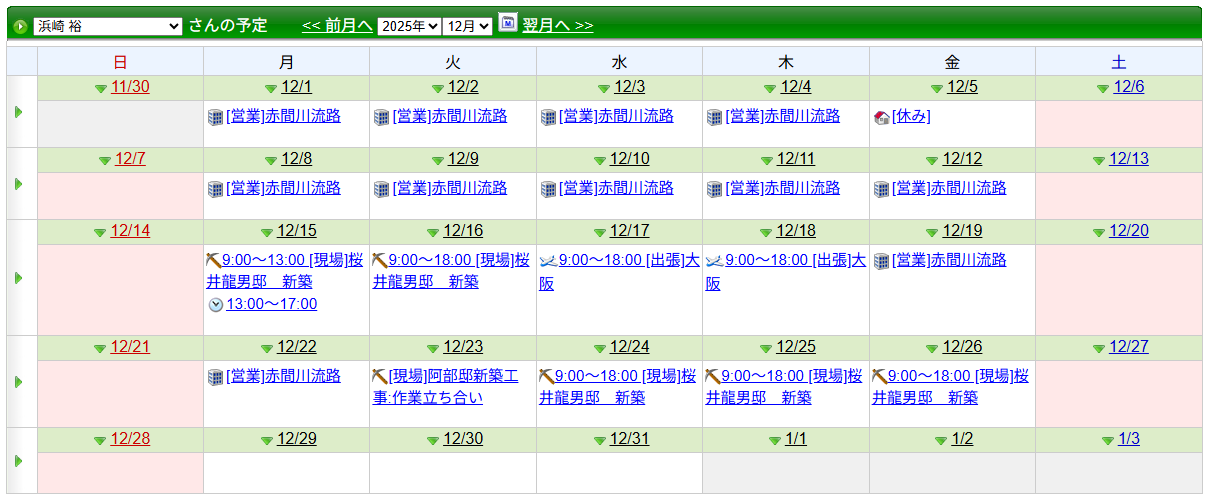
Task: Go to next month via 翌月へ
Action: (557, 25)
